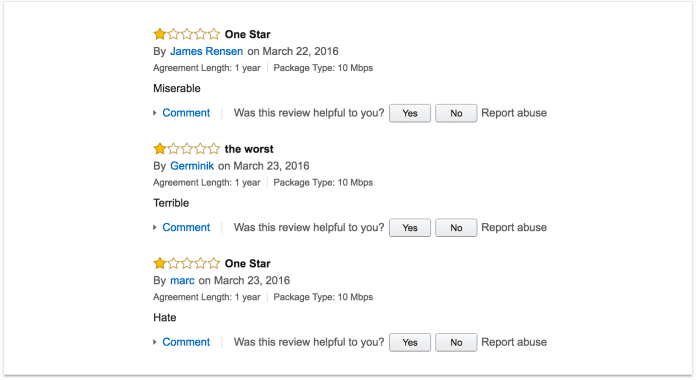This screenshot has height=380, width=696.
Task: Expand Comment arrow under 'Terrible' review
Action: point(155,228)
